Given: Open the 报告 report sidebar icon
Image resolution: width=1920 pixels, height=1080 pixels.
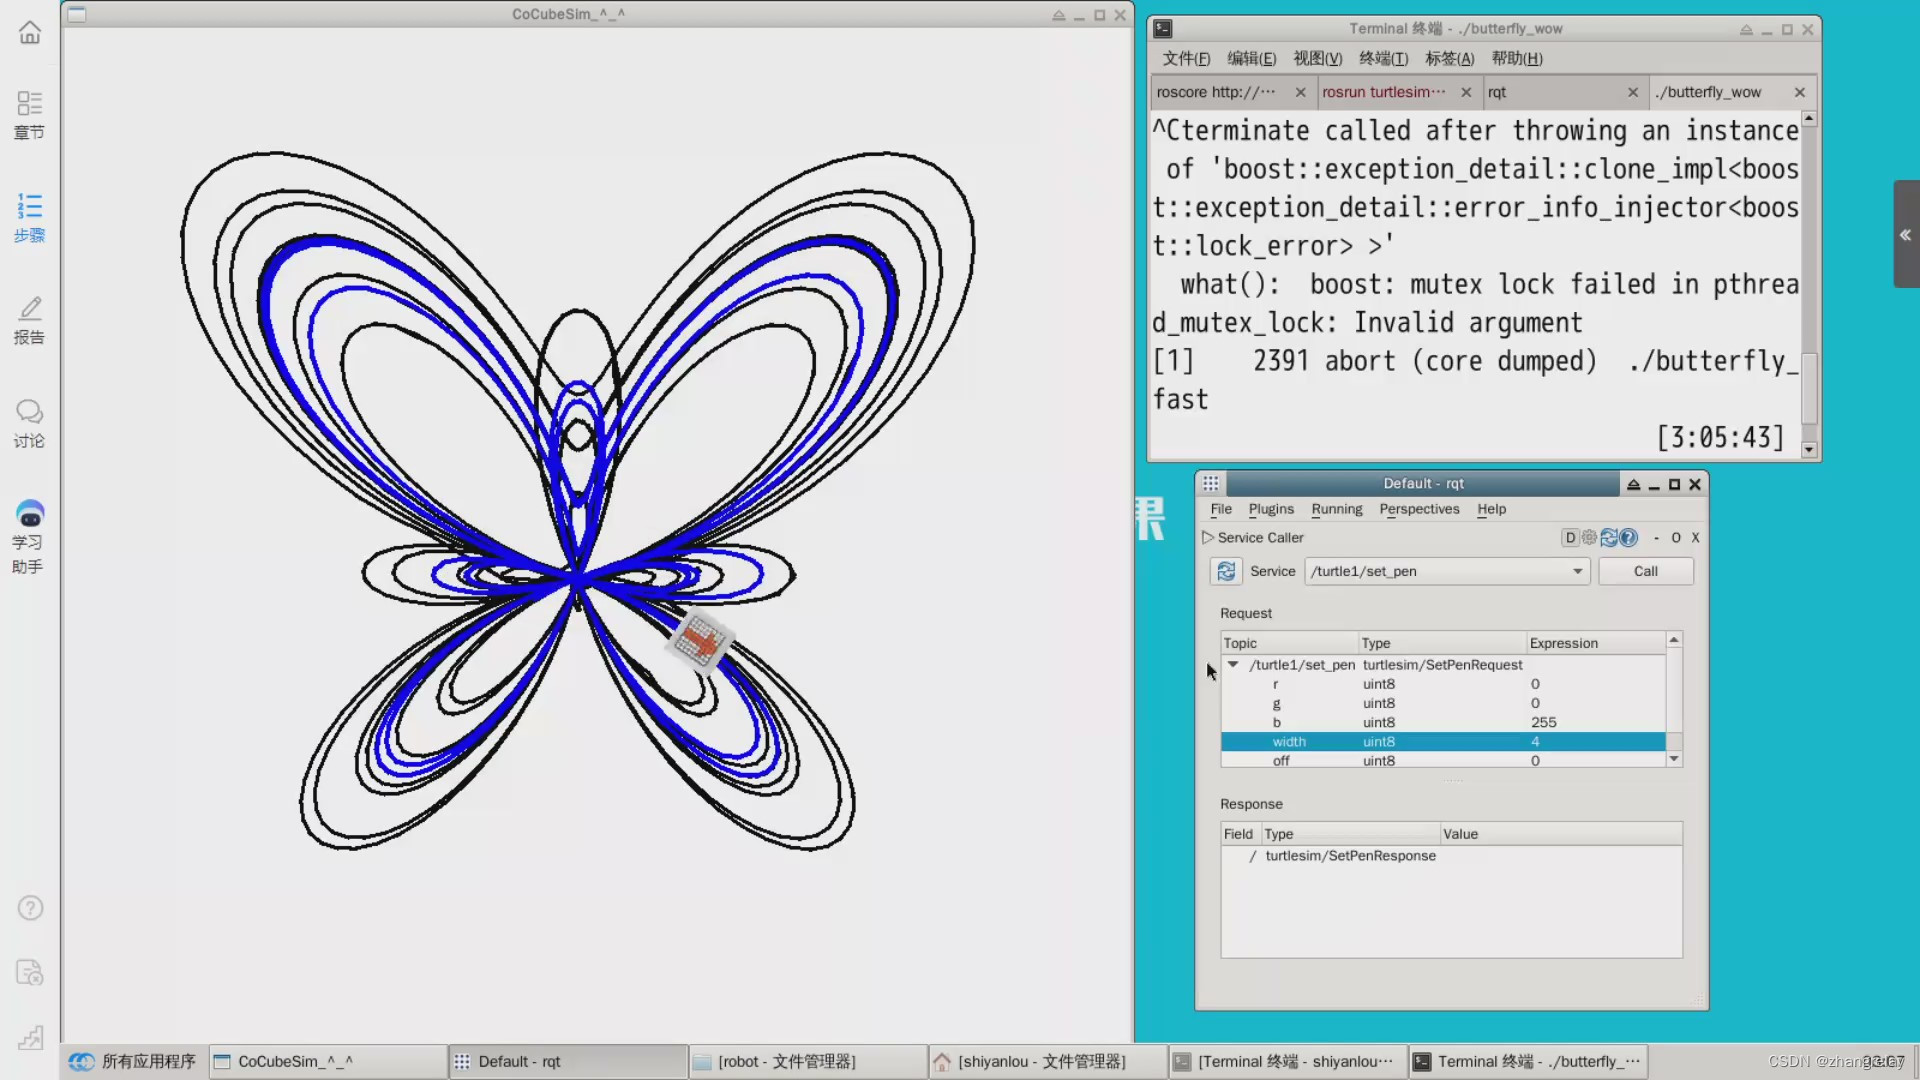Looking at the screenshot, I should (29, 320).
